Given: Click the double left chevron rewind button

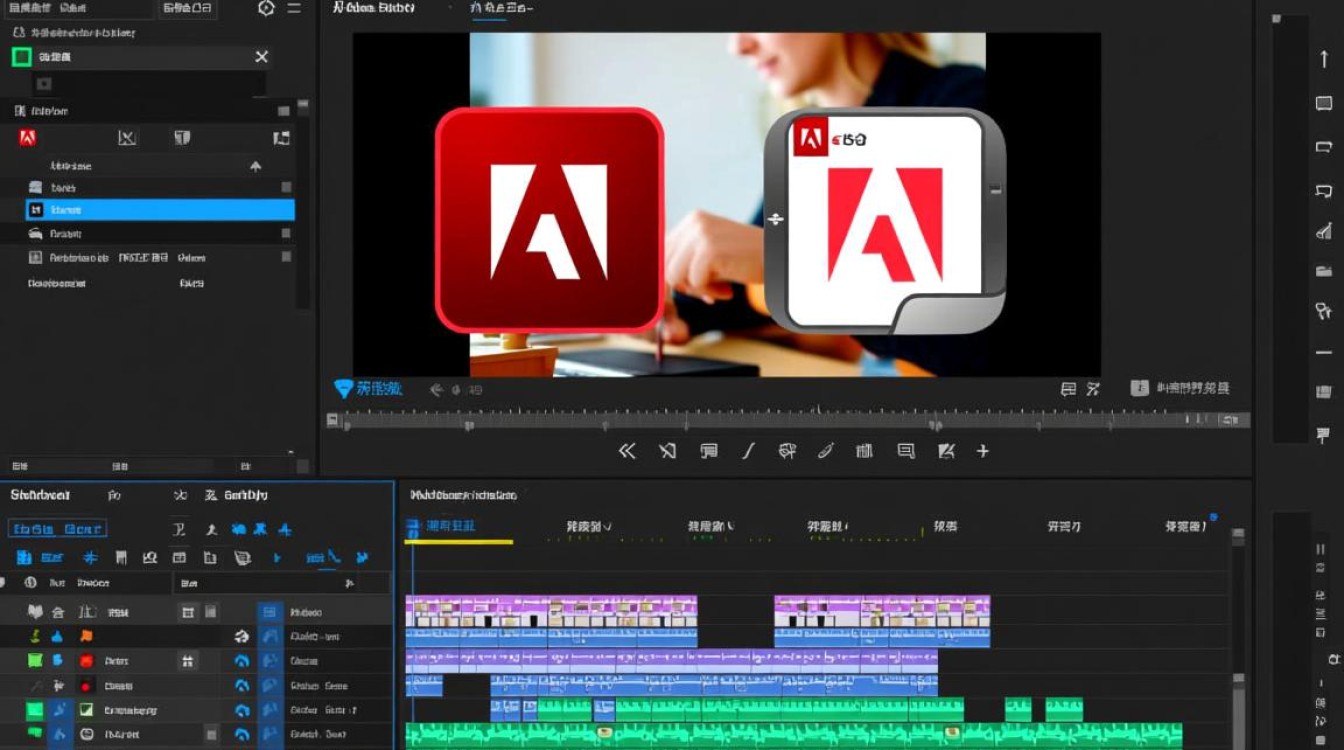Looking at the screenshot, I should tap(627, 451).
